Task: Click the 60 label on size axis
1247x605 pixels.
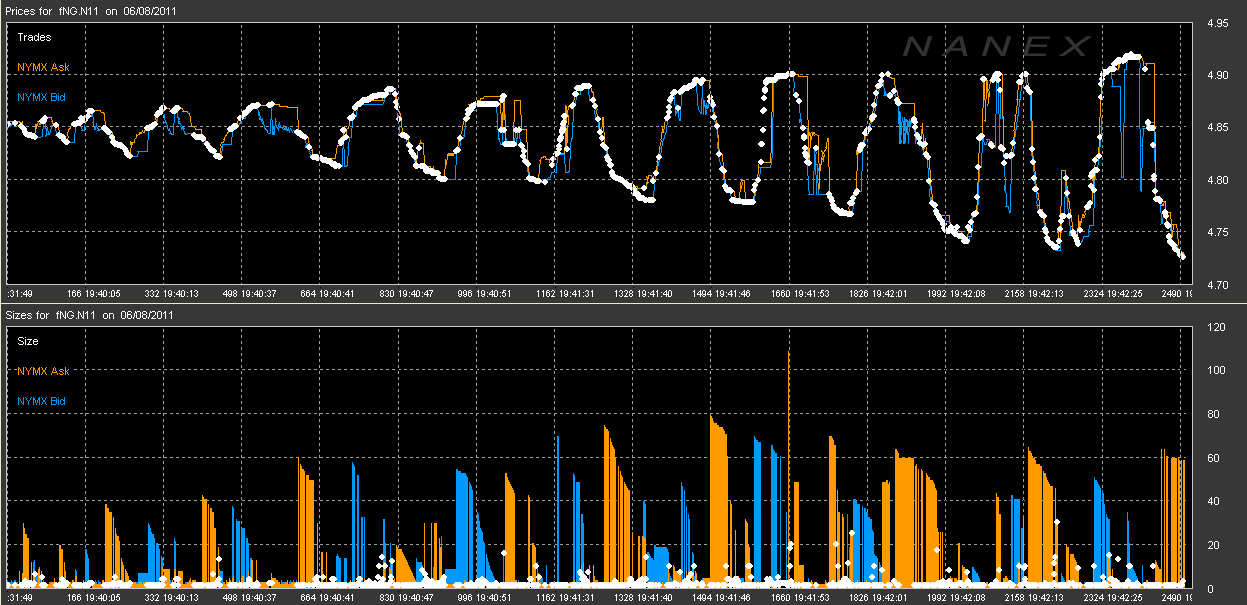Action: (x=1213, y=458)
